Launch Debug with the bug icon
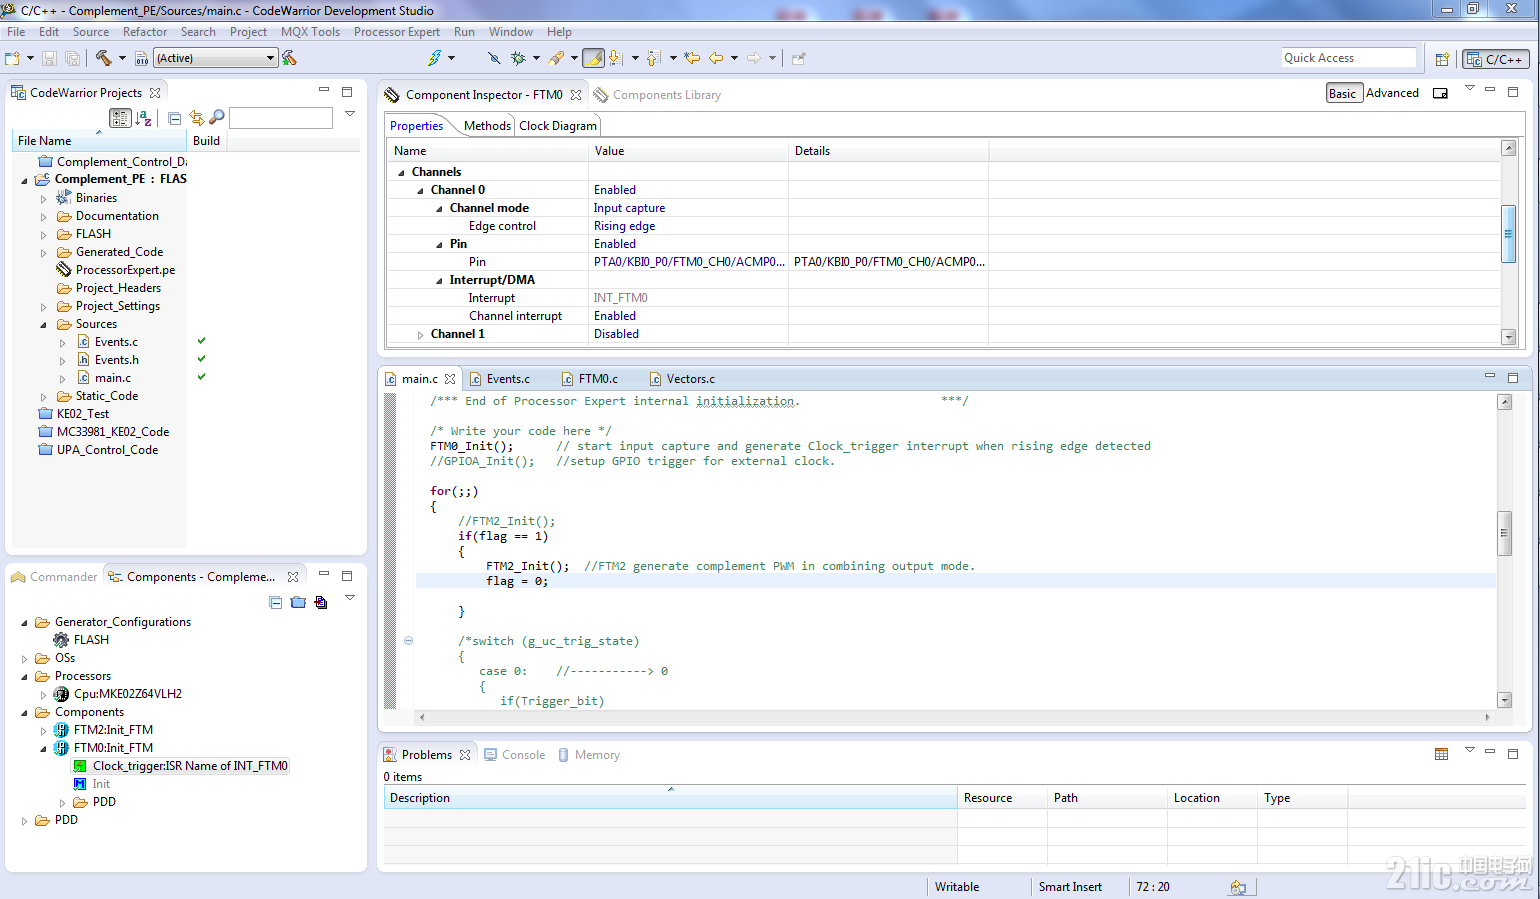Image resolution: width=1540 pixels, height=899 pixels. 518,58
